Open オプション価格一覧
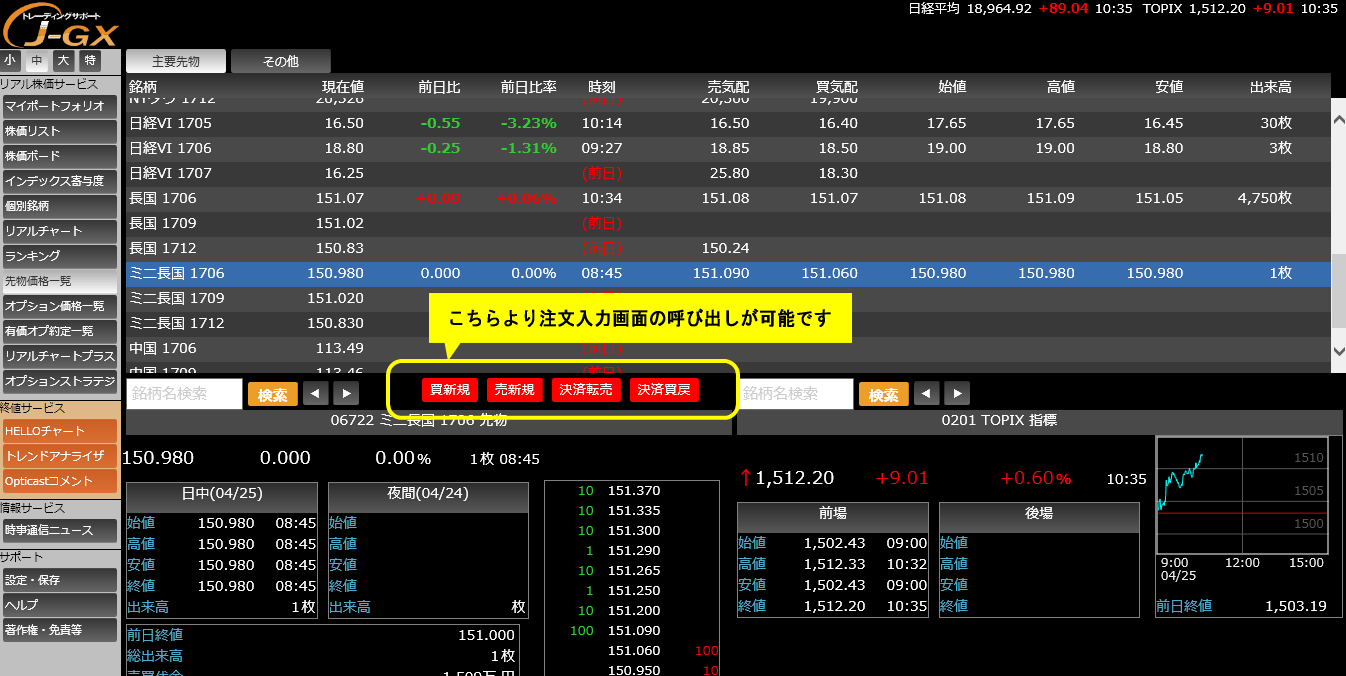 pos(60,306)
